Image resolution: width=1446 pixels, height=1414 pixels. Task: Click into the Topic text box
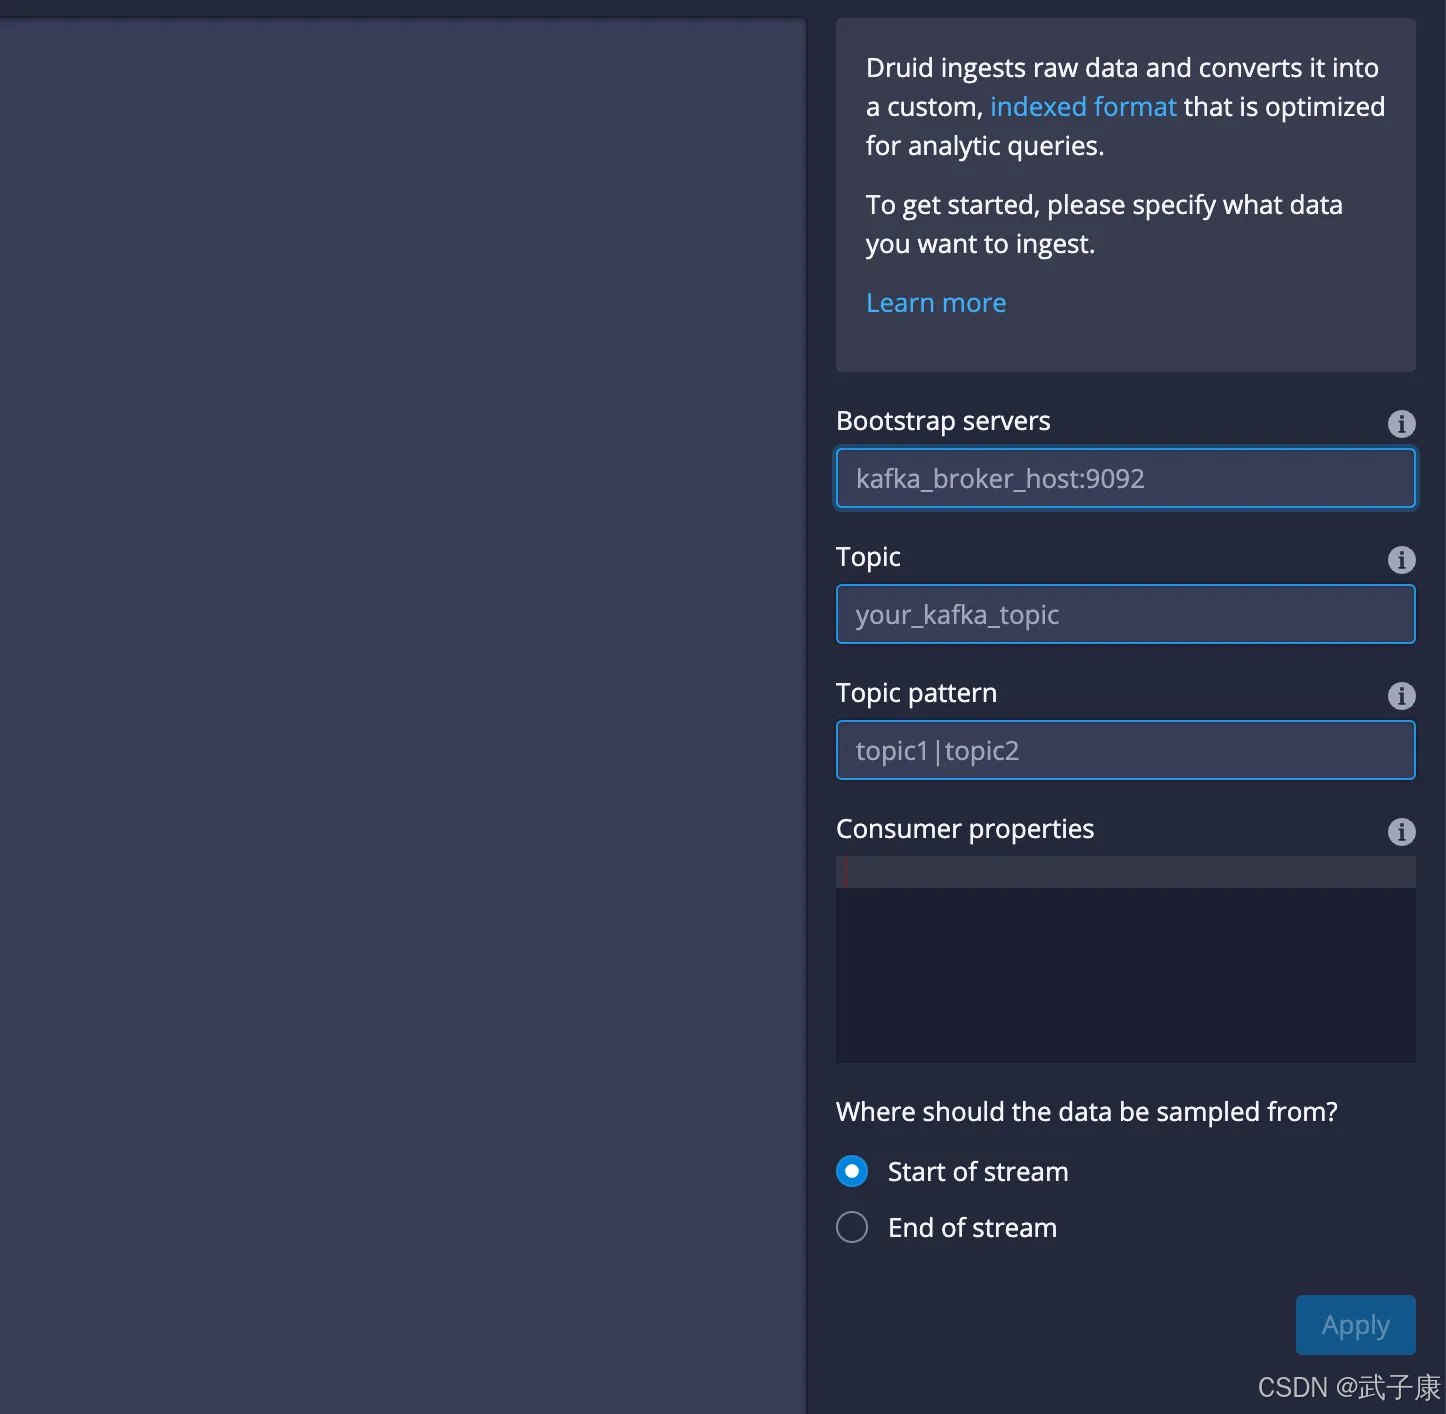point(1125,615)
